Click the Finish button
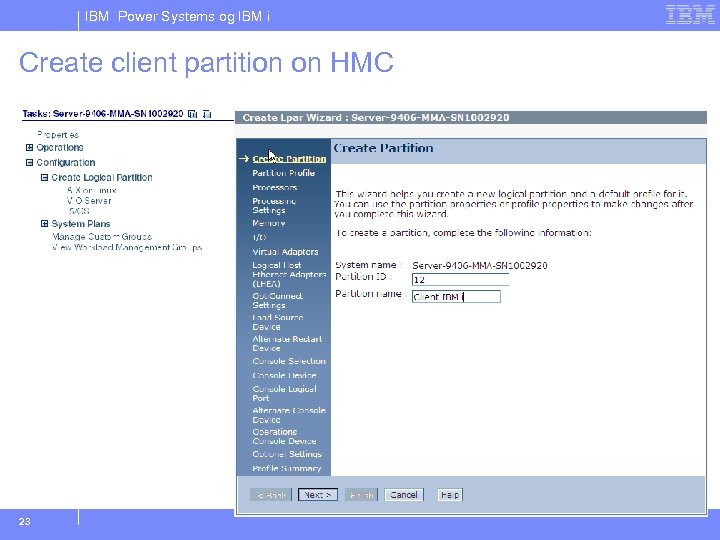Image resolution: width=720 pixels, height=540 pixels. click(361, 495)
